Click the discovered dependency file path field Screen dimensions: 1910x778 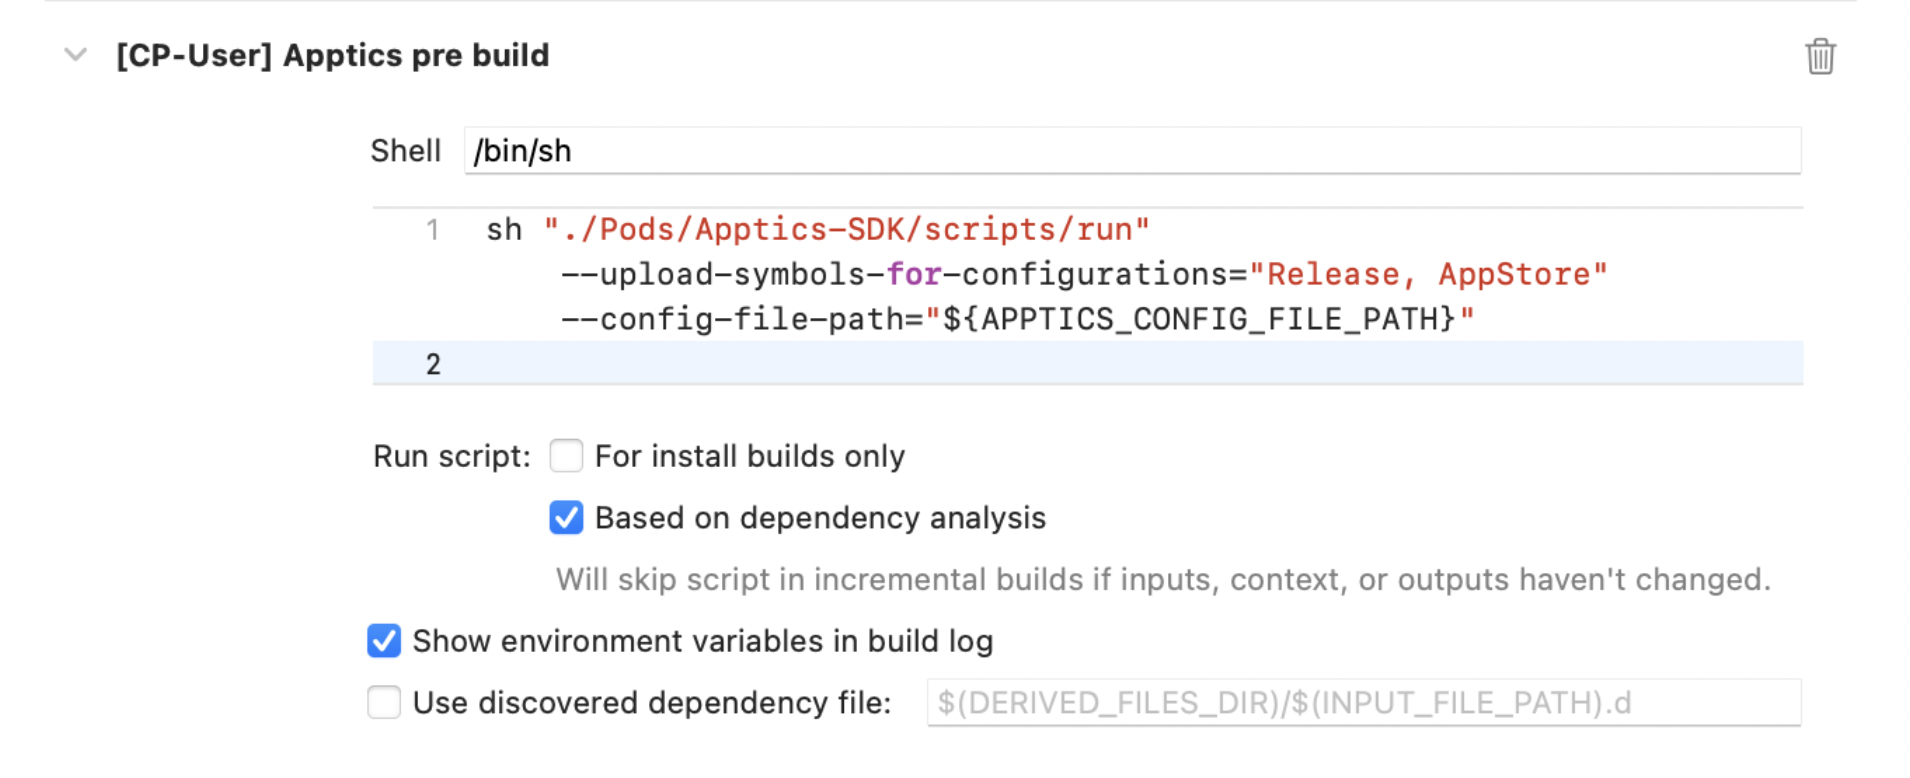click(1363, 703)
